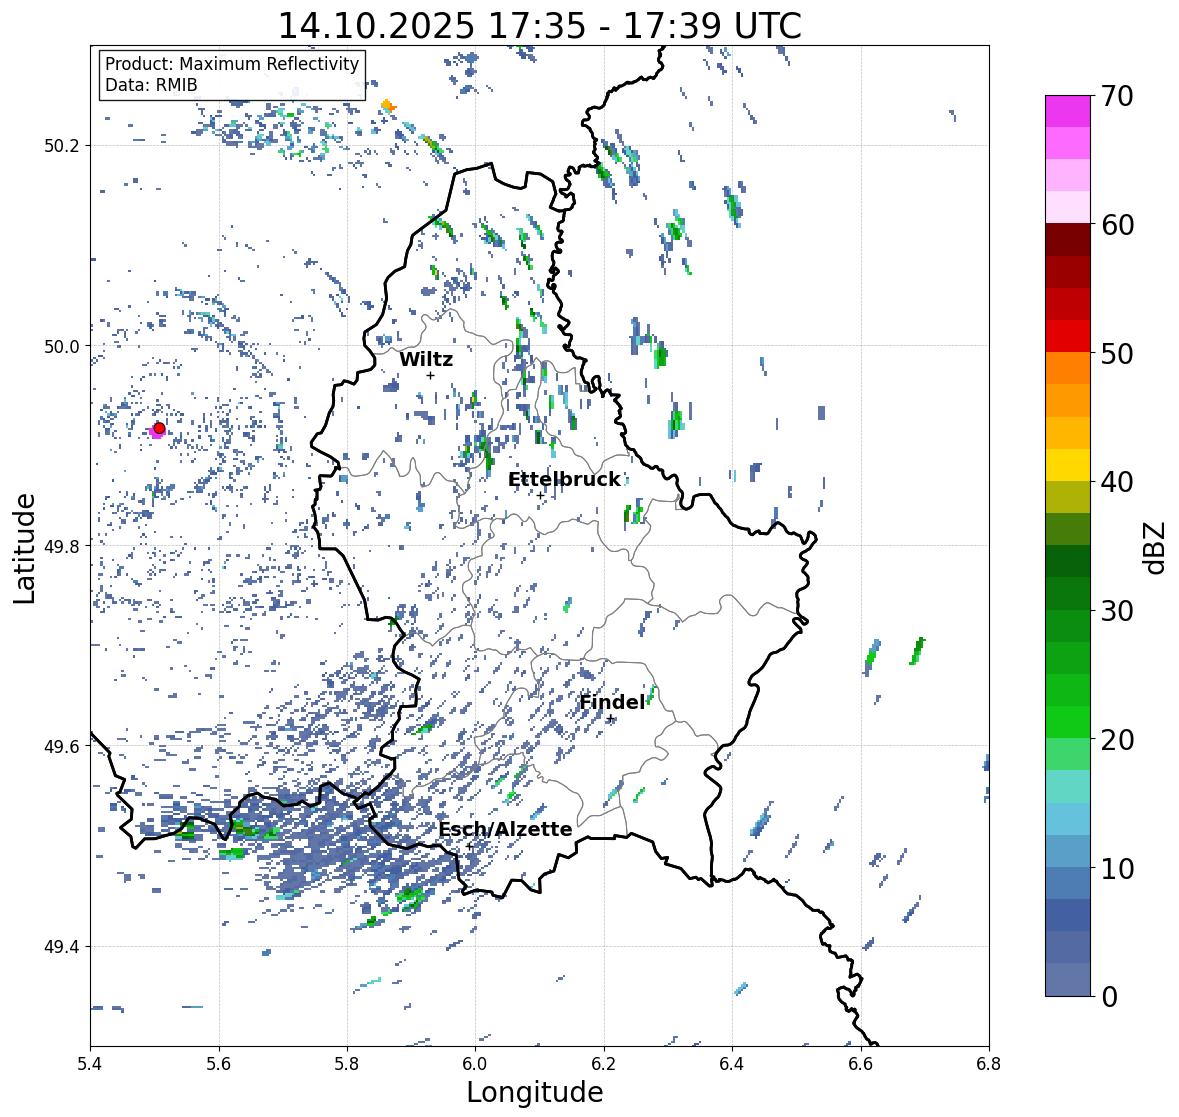Viewport: 1179px width, 1117px height.
Task: Click the 20 tick label on the colorbar
Action: pos(1117,740)
